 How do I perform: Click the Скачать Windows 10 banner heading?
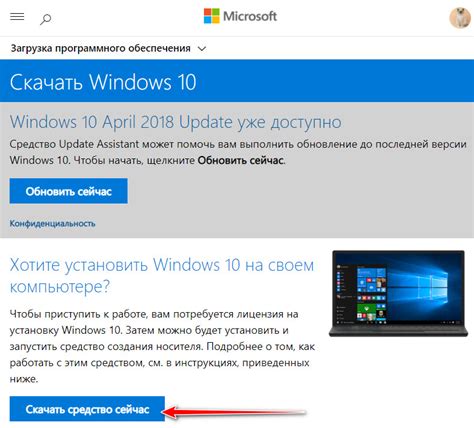tap(103, 82)
